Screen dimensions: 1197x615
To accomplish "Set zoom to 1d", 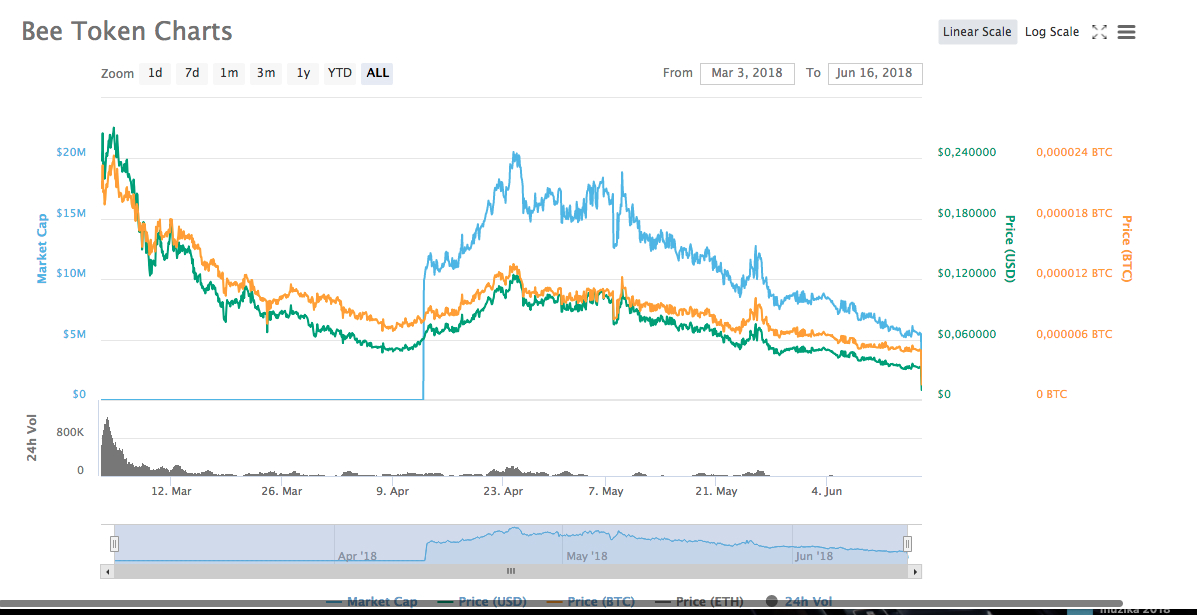I will click(155, 73).
